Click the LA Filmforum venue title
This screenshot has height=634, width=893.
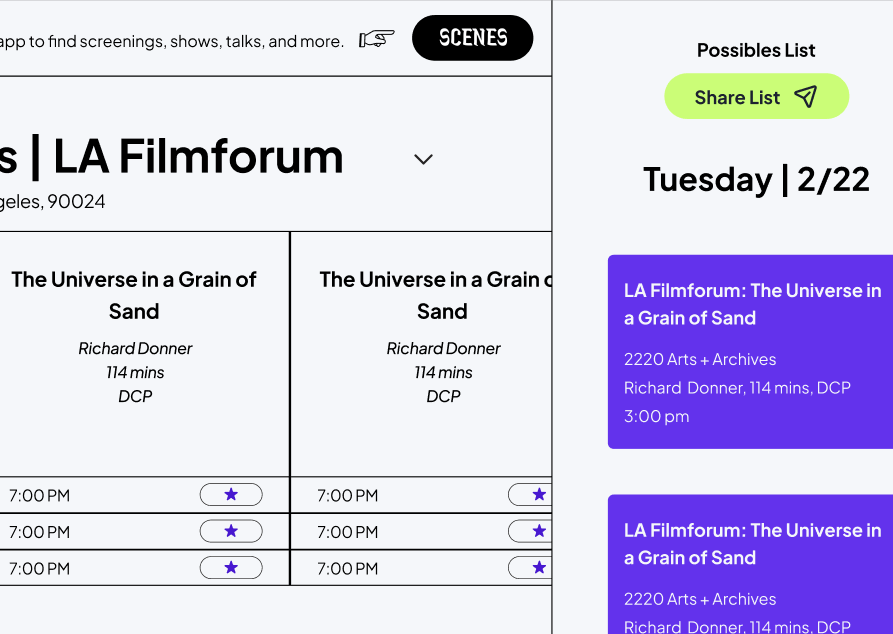198,157
